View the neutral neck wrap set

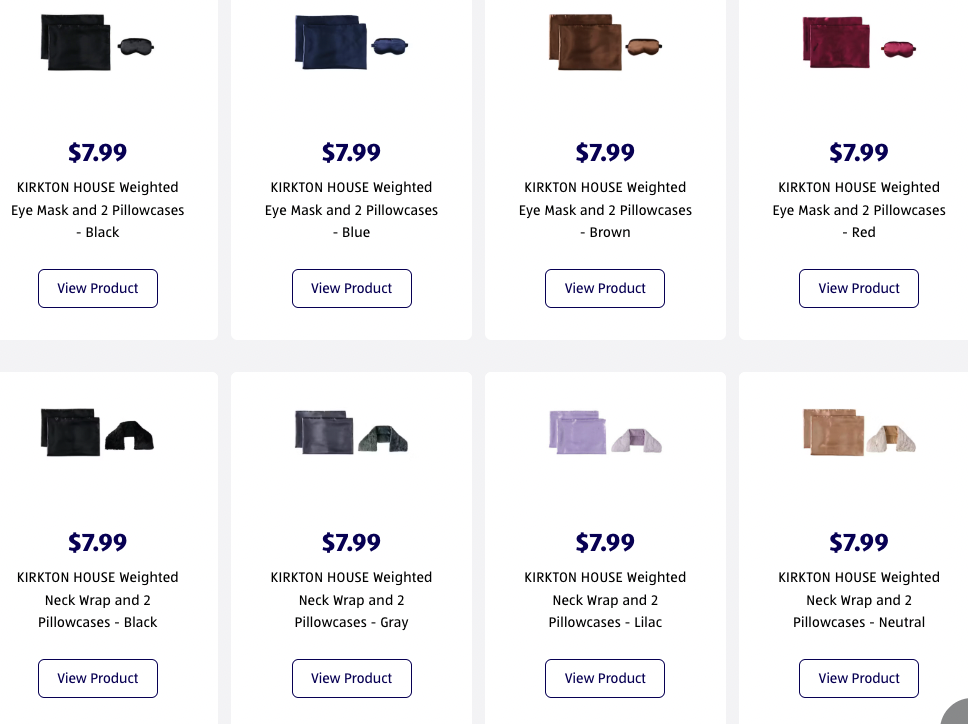tap(859, 678)
